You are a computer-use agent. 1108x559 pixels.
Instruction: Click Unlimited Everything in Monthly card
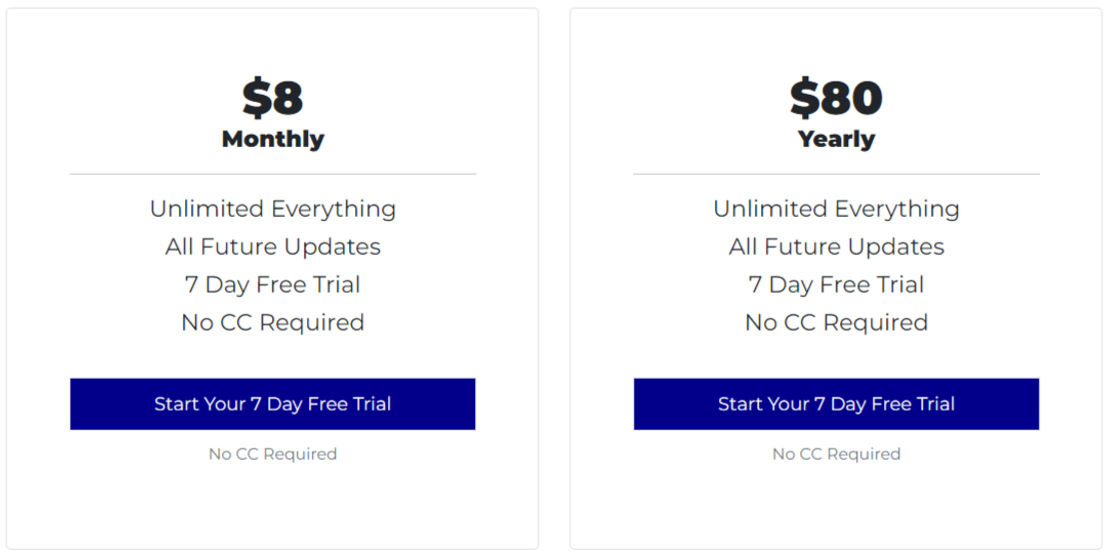pyautogui.click(x=273, y=209)
